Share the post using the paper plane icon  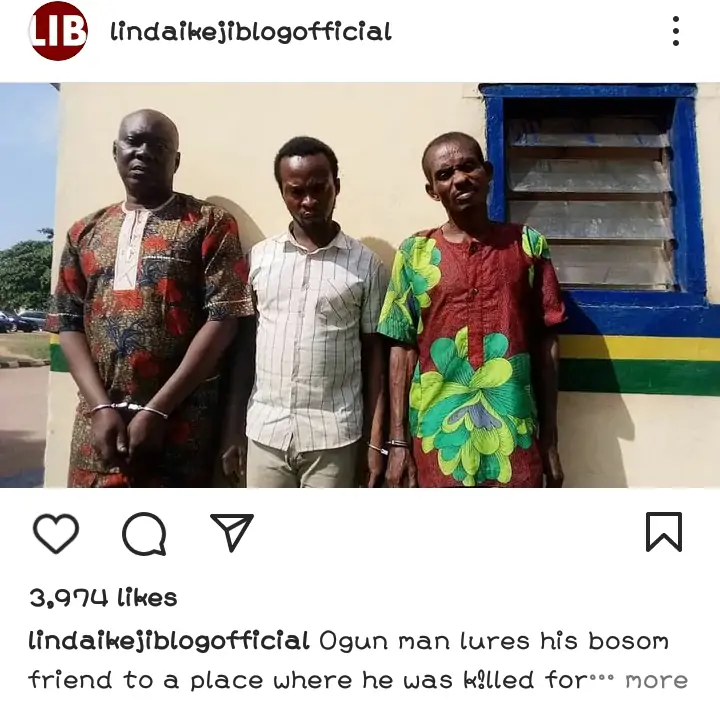(x=232, y=532)
